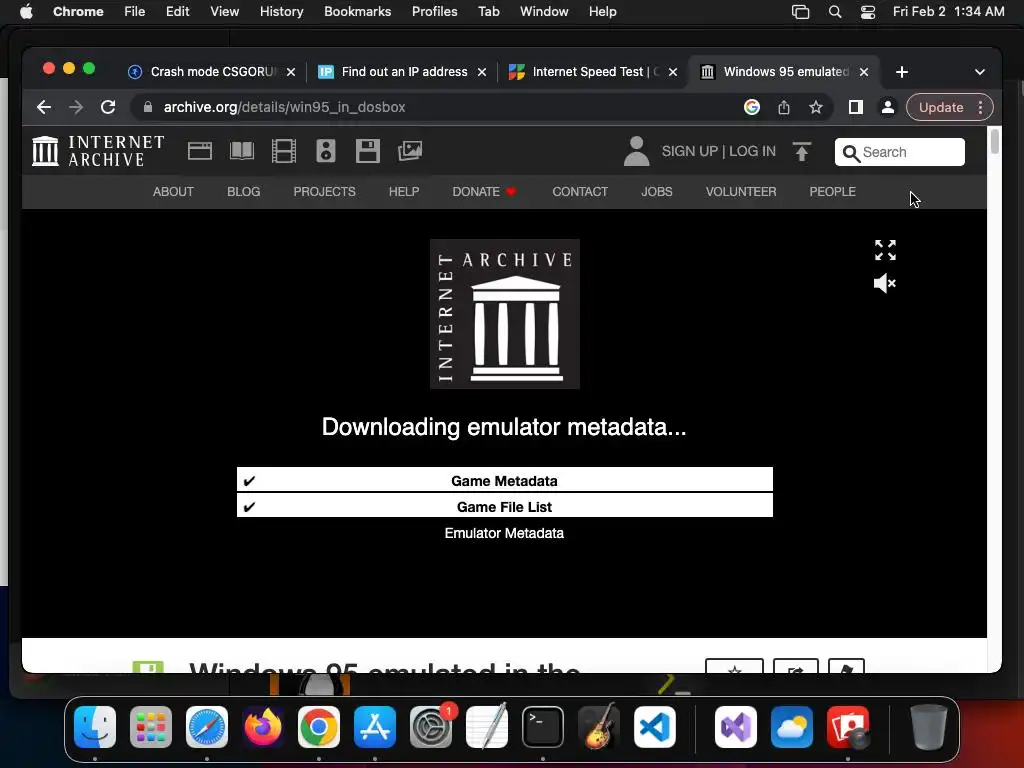Open the Software floppy disk icon
This screenshot has height=768, width=1024.
click(x=368, y=151)
